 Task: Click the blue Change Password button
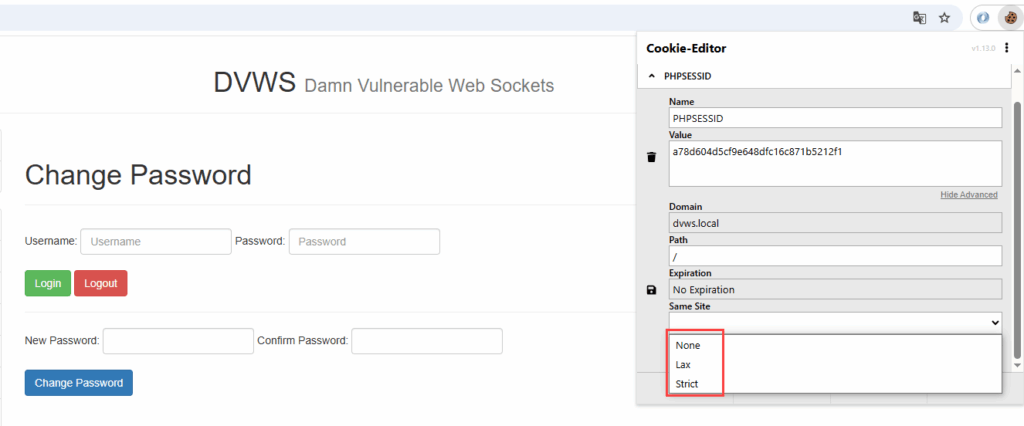coord(78,383)
